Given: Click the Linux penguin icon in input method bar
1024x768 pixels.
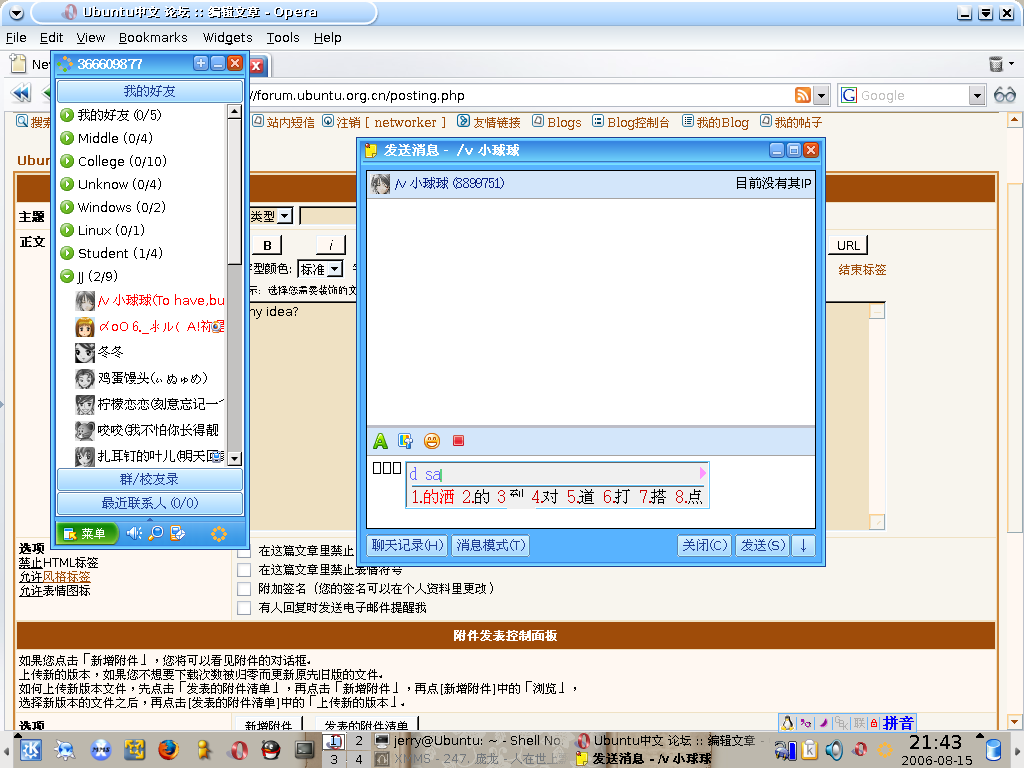Looking at the screenshot, I should [x=788, y=723].
